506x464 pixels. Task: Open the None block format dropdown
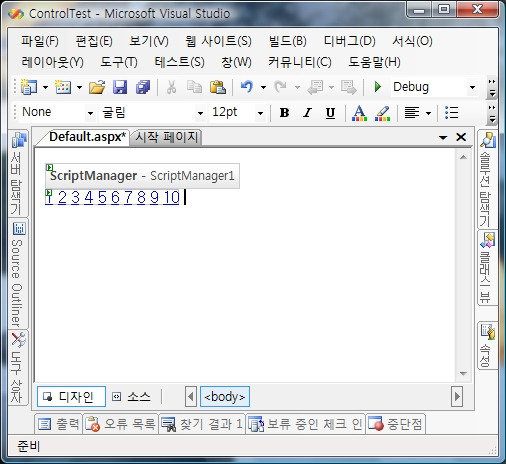(90, 113)
